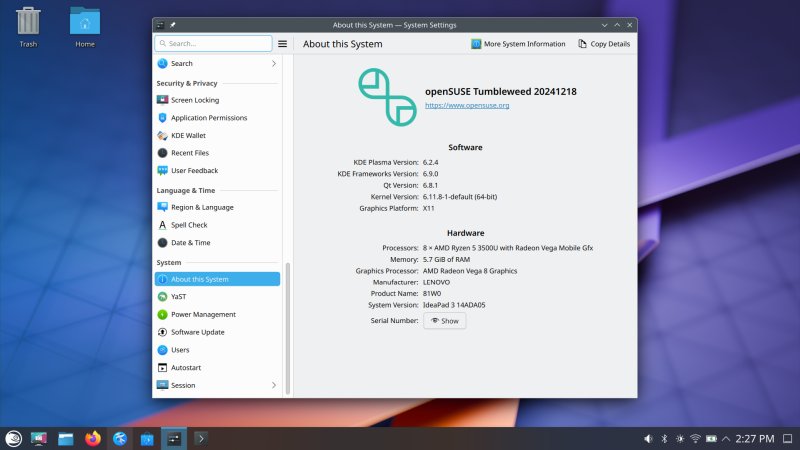This screenshot has height=450, width=800.
Task: Open the Search settings category
Action: pyautogui.click(x=217, y=63)
